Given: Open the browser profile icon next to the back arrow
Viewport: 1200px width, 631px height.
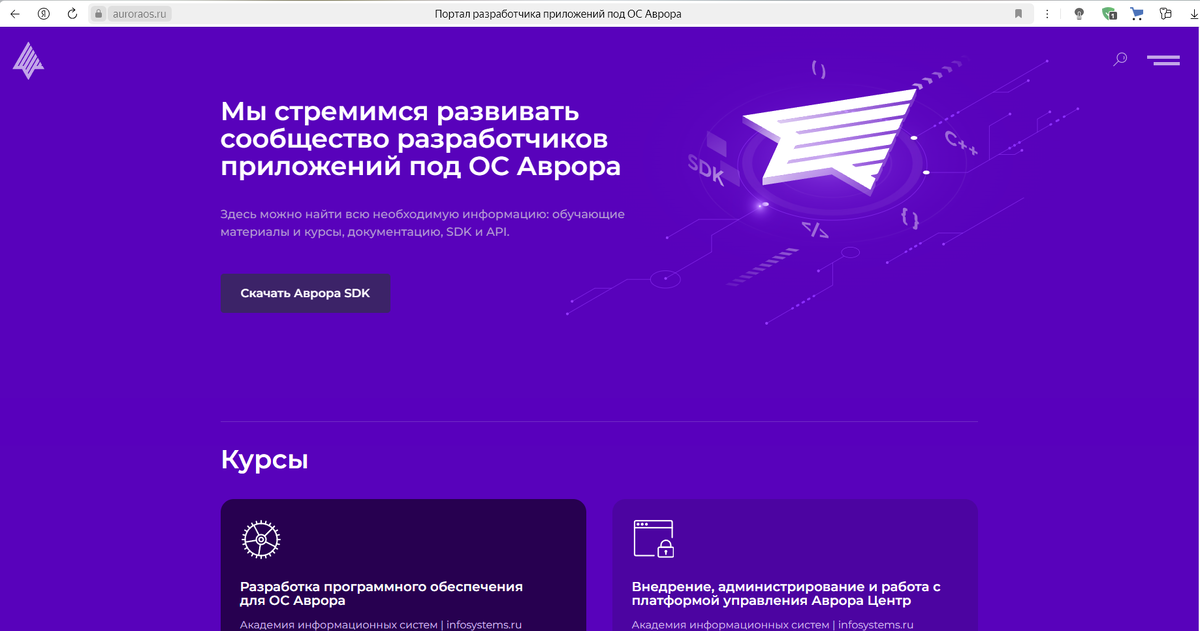Looking at the screenshot, I should tap(42, 13).
